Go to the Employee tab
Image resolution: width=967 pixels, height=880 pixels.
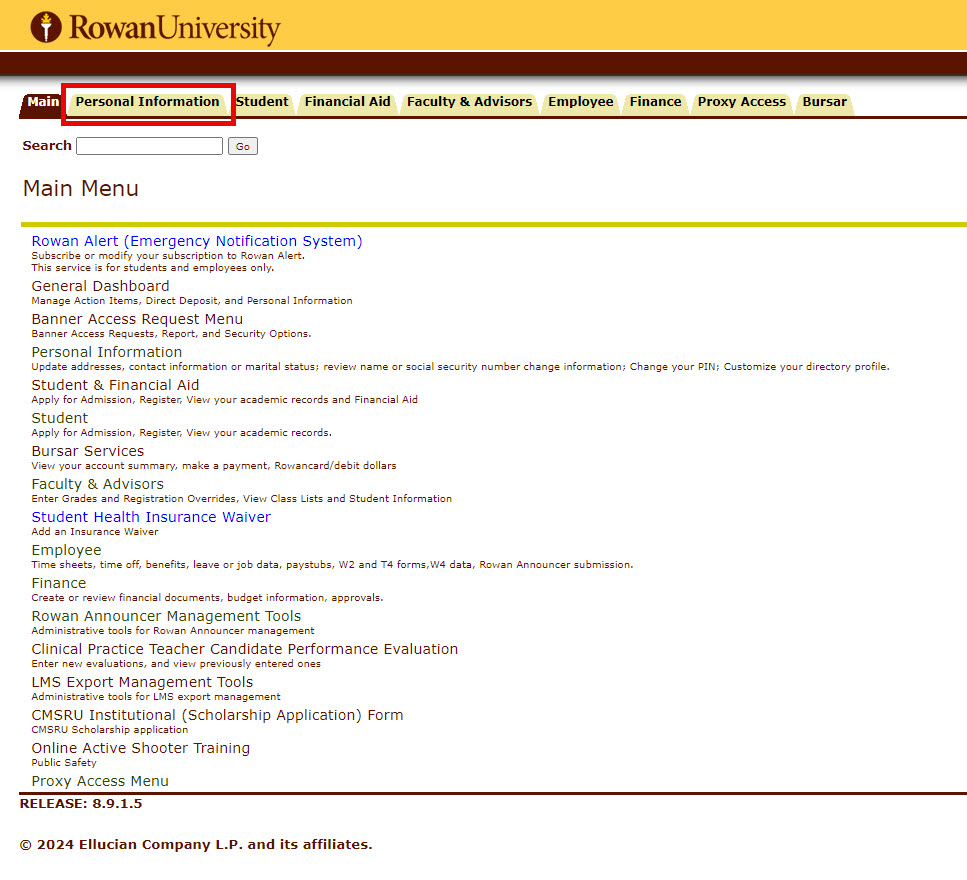coord(580,102)
